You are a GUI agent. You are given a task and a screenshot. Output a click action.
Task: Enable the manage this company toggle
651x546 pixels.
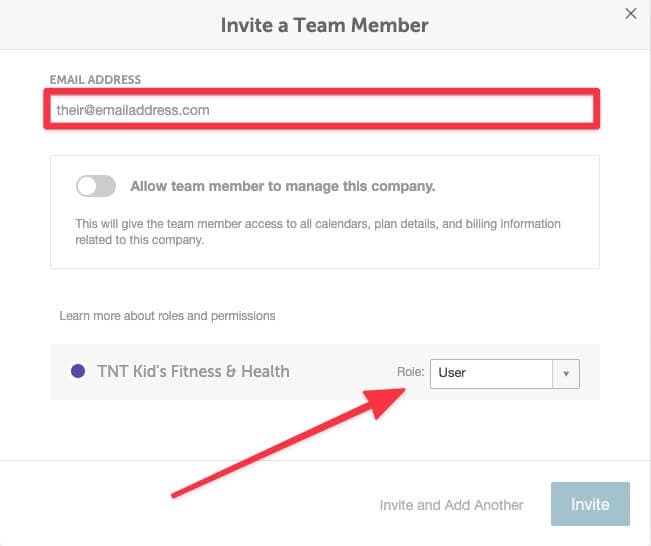(96, 186)
